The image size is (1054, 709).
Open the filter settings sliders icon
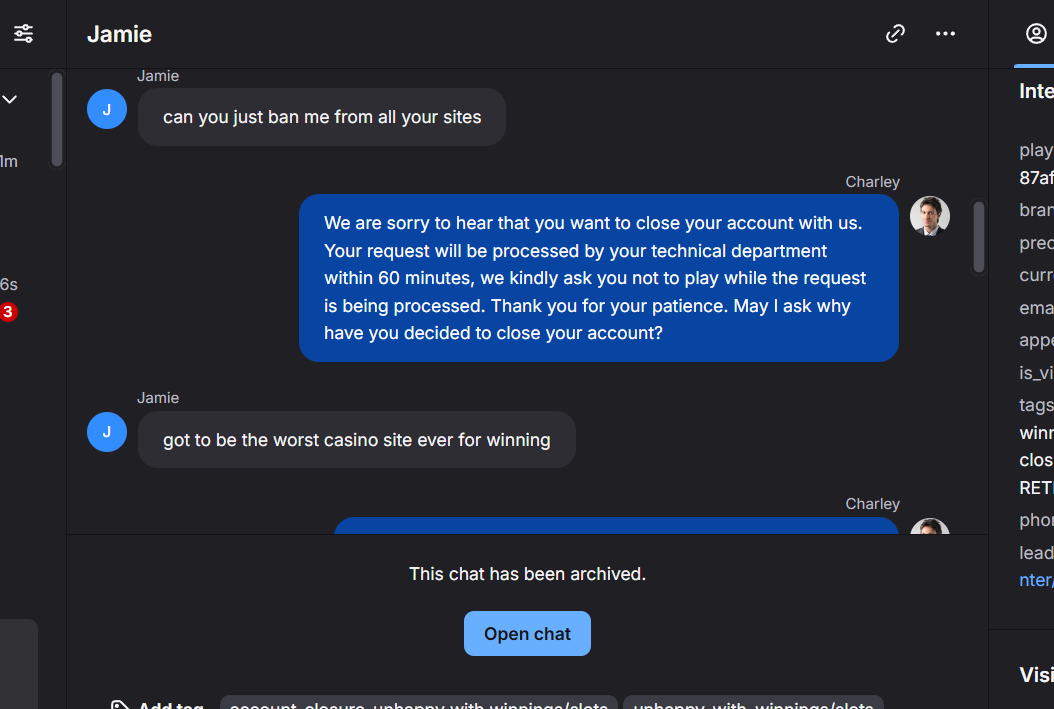pyautogui.click(x=24, y=34)
